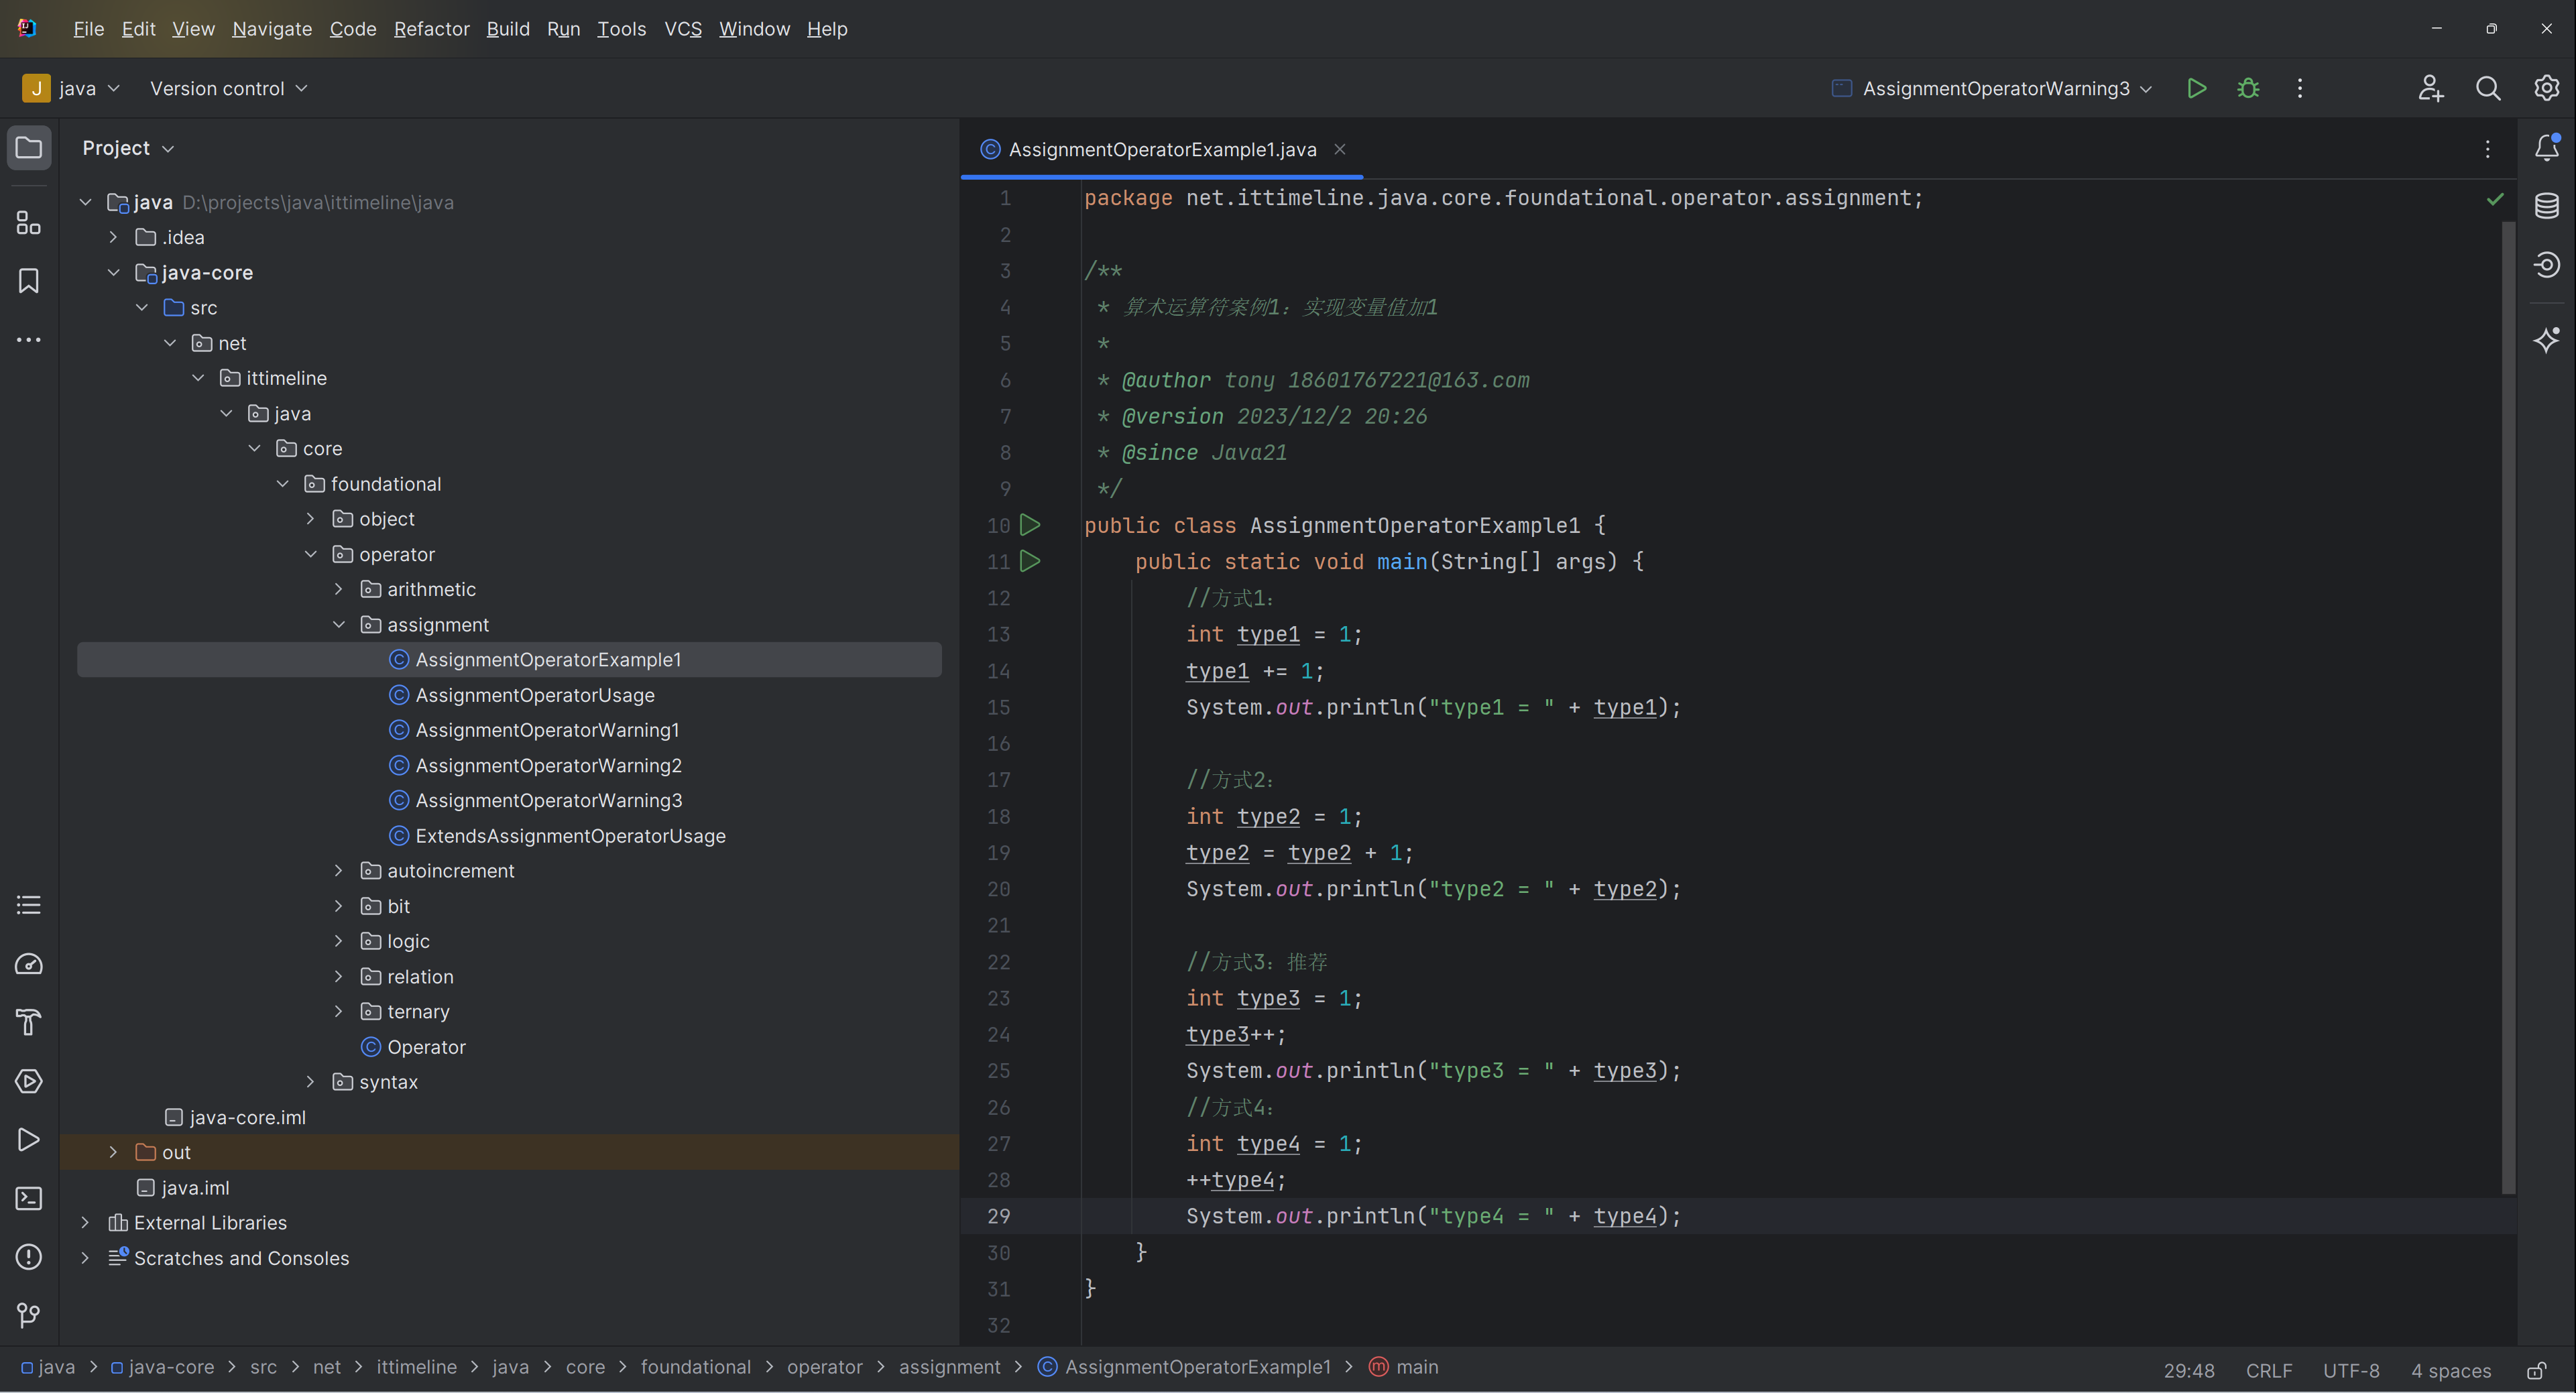Run main method from gutter icon line 11

(1030, 561)
